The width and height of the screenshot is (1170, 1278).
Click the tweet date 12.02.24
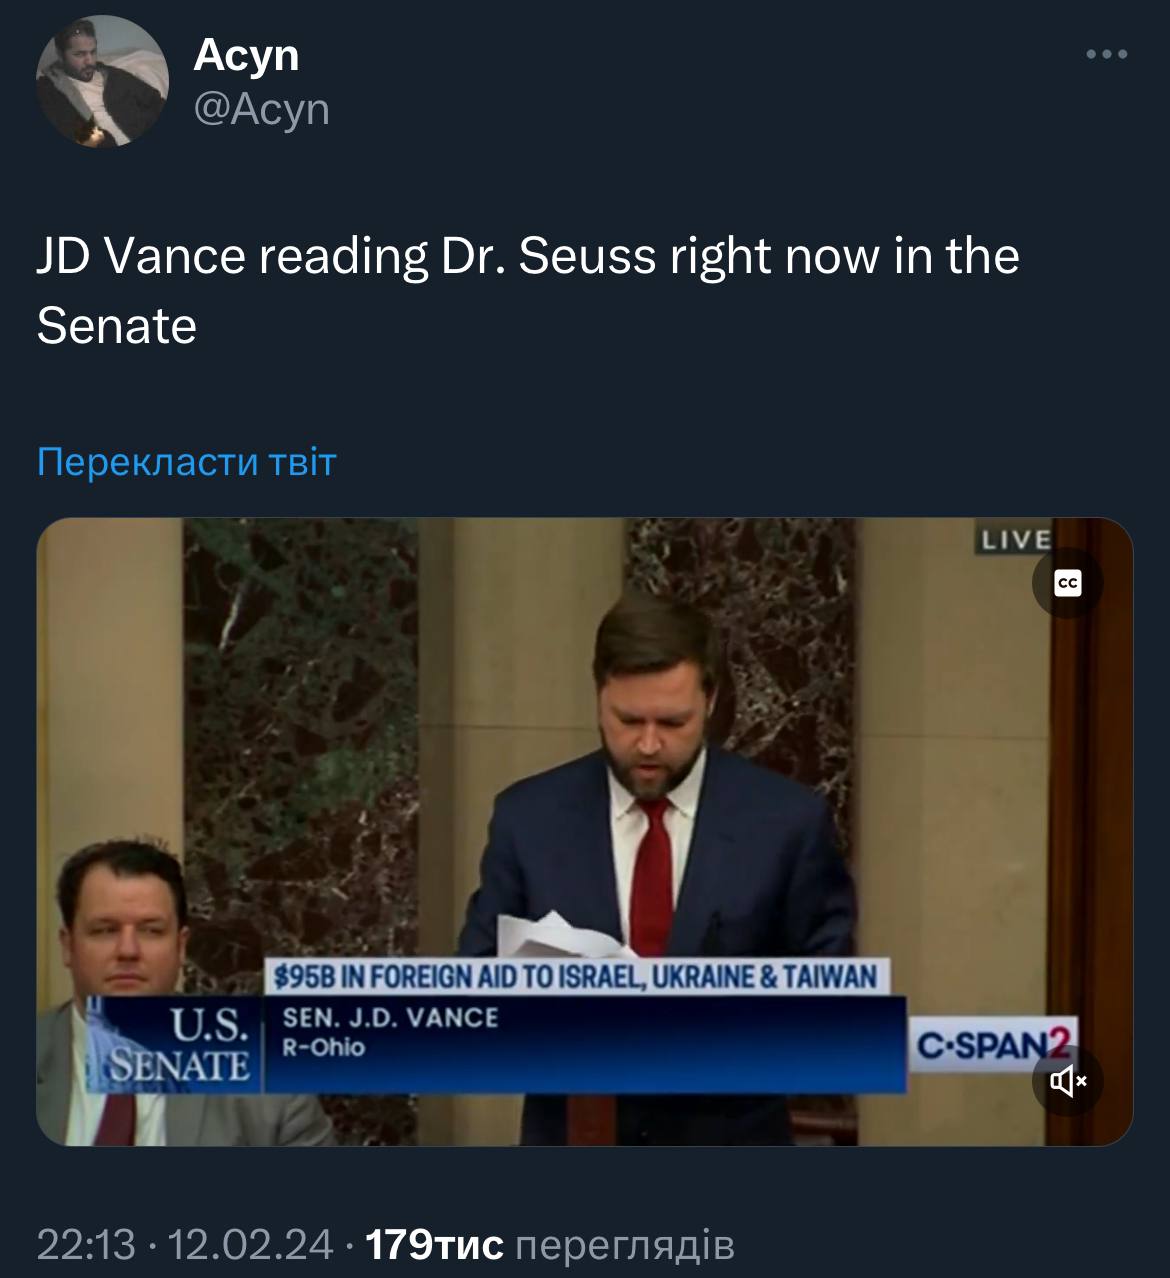(x=250, y=1244)
